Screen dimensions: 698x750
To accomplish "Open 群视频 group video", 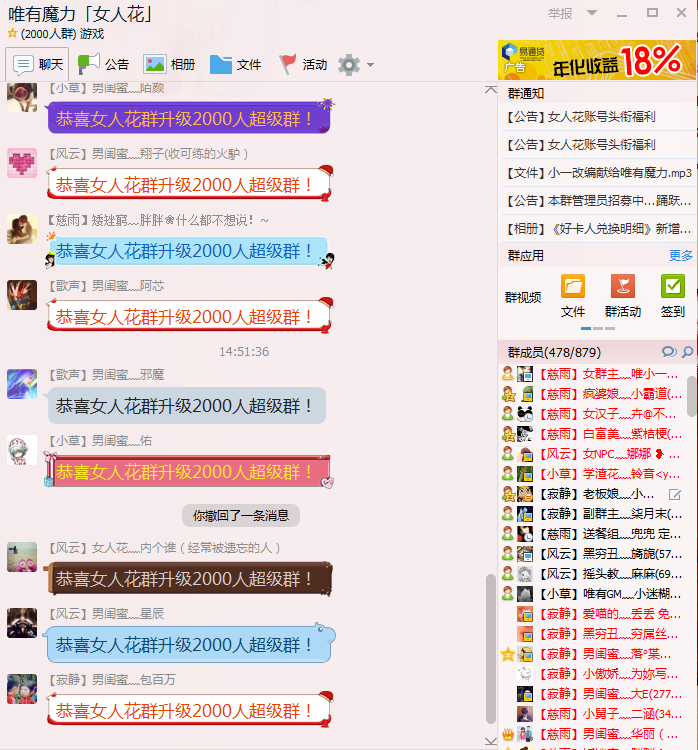I will click(523, 297).
